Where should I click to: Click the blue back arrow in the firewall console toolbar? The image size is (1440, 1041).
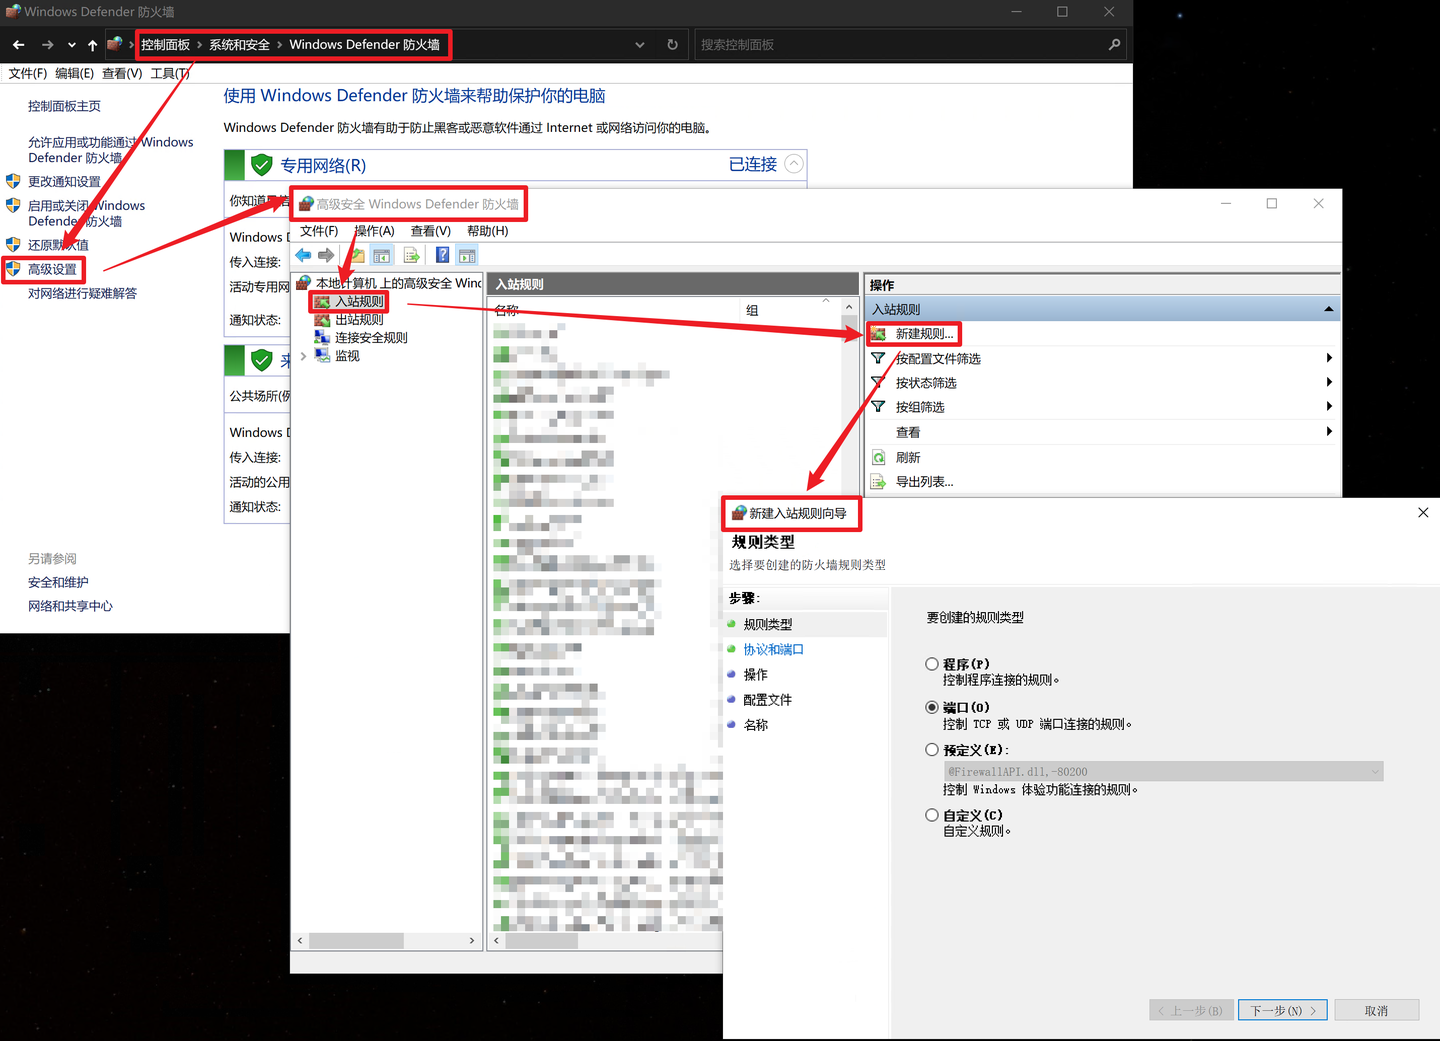tap(303, 255)
